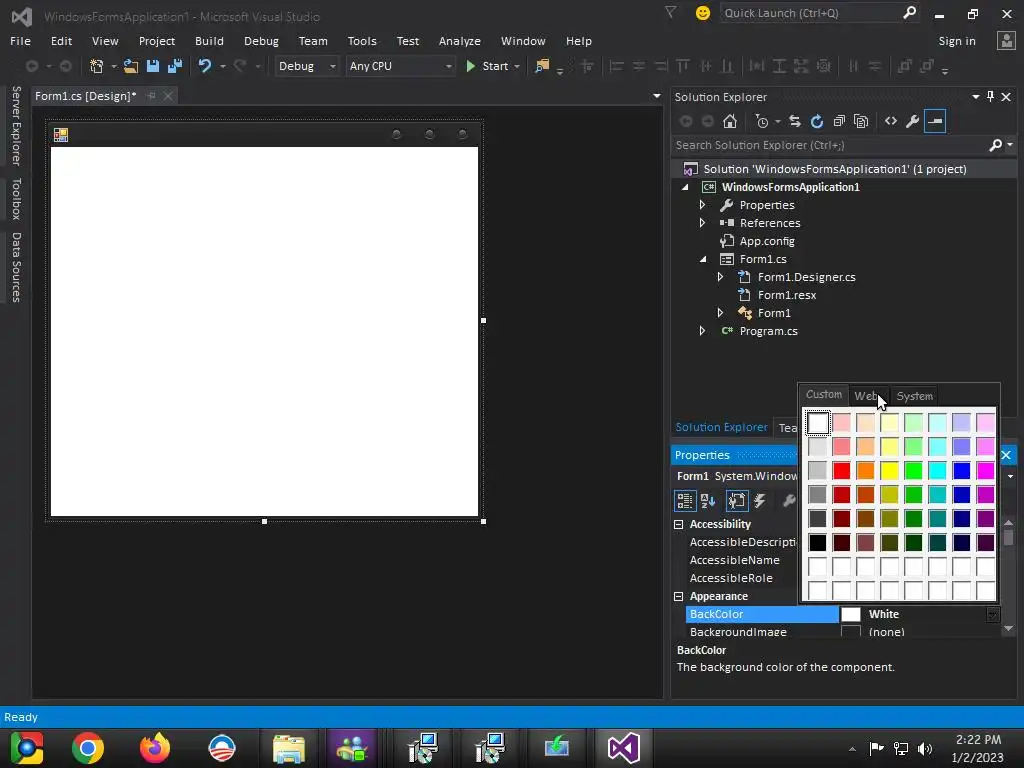Screen dimensions: 1024x768
Task: Click the View Code icon in Solution Explorer
Action: point(891,121)
